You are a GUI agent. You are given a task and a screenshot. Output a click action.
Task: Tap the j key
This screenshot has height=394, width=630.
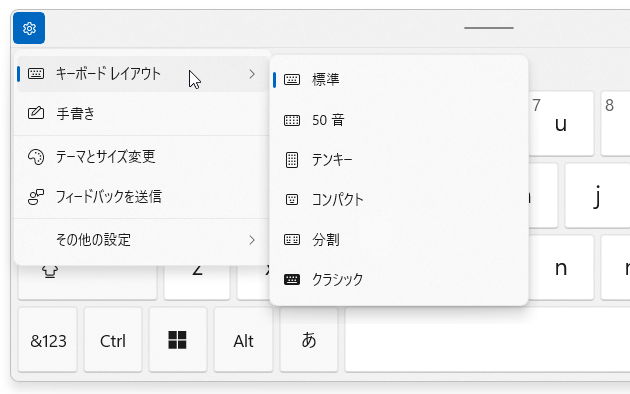(597, 196)
